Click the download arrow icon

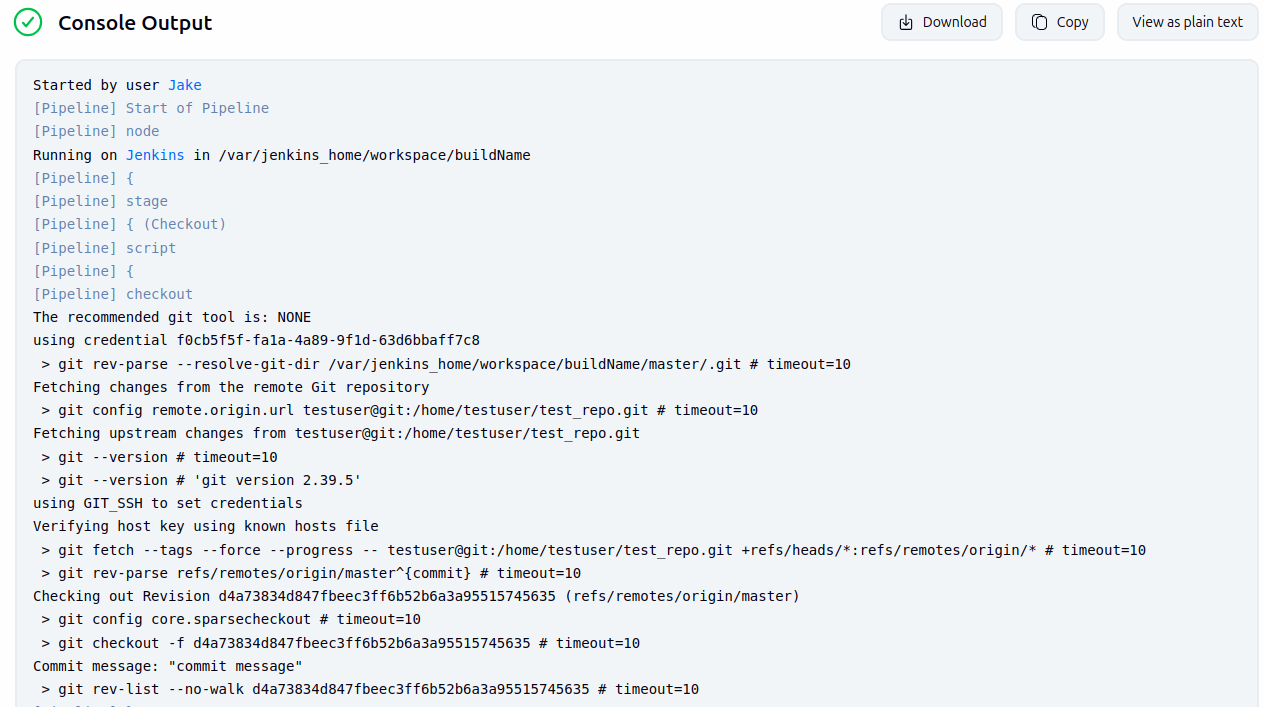[906, 22]
